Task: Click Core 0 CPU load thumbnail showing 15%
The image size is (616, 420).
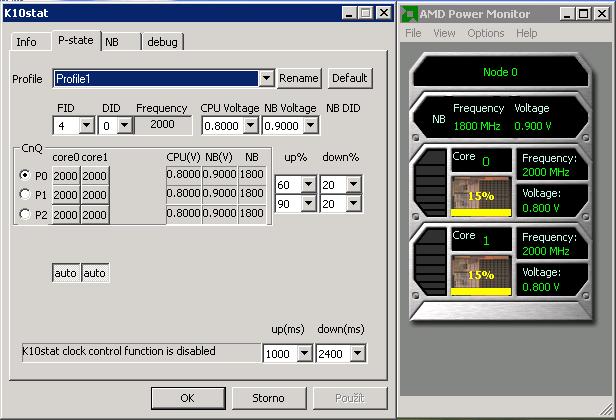Action: tap(481, 196)
